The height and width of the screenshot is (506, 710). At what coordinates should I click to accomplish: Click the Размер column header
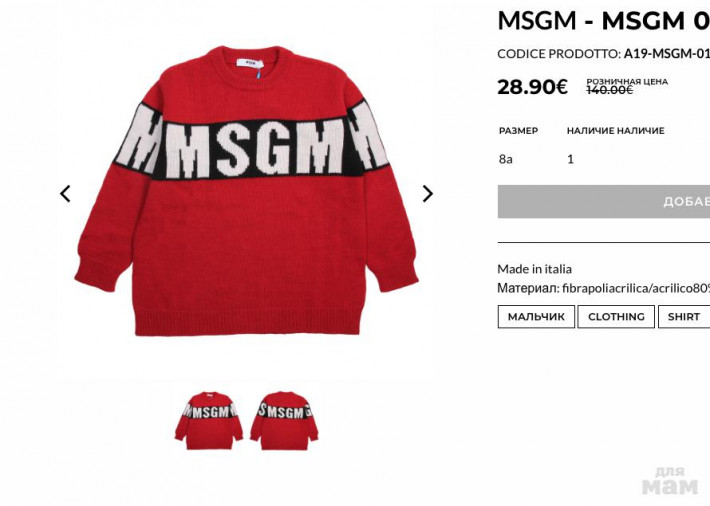pyautogui.click(x=518, y=131)
